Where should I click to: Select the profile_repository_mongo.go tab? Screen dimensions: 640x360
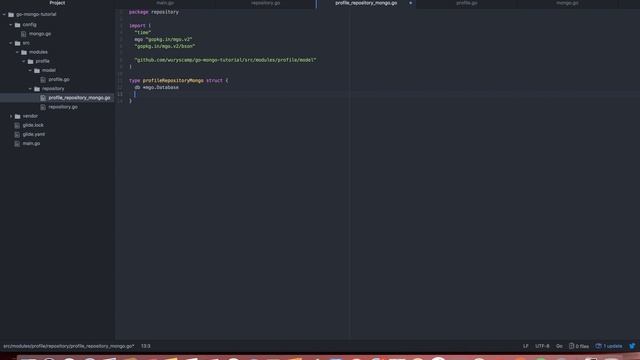(366, 3)
